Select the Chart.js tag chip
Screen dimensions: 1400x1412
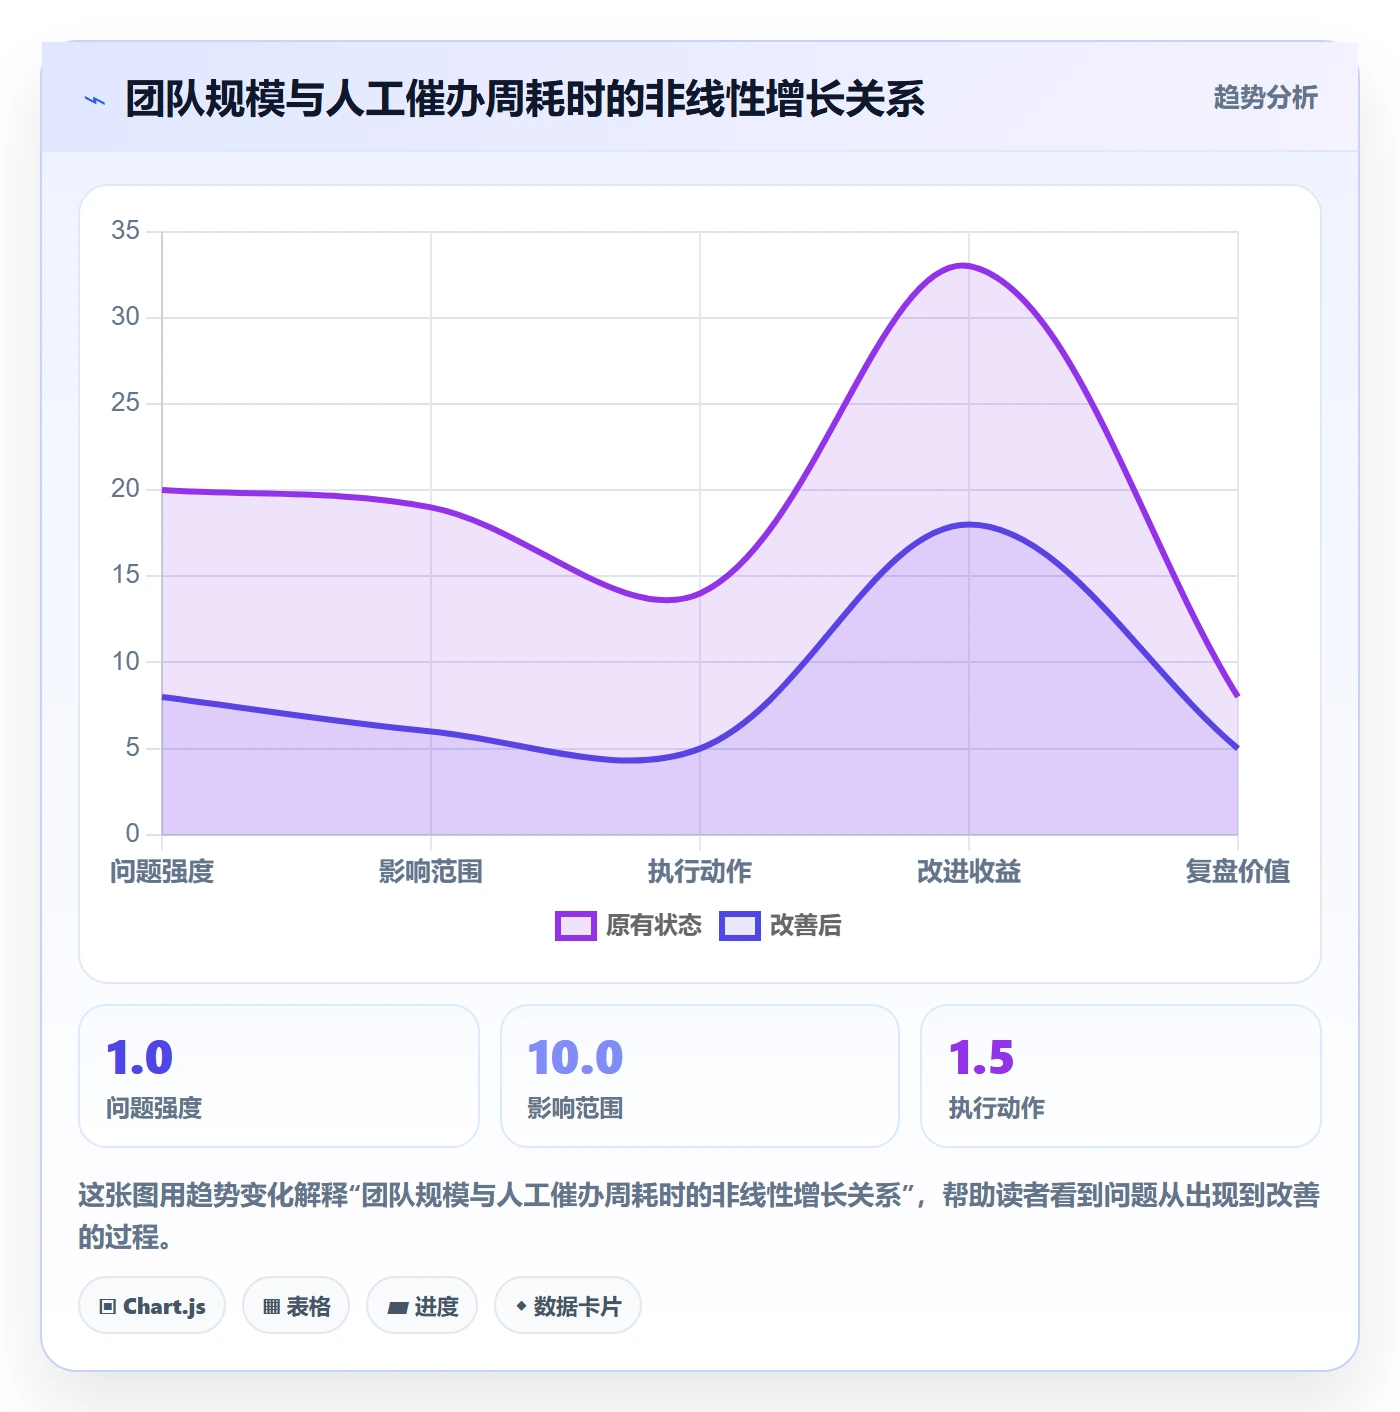coord(152,1306)
